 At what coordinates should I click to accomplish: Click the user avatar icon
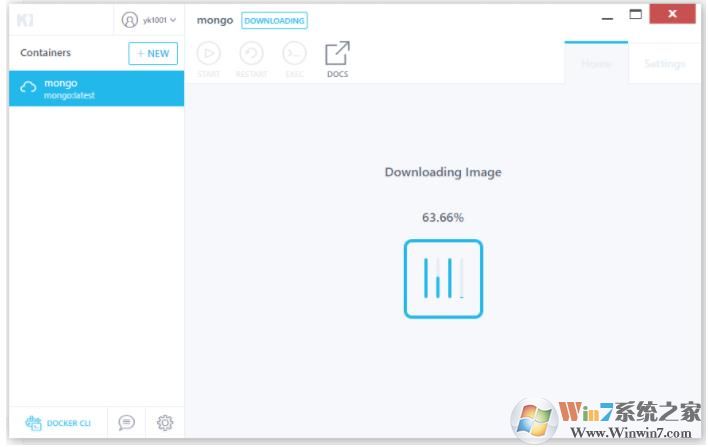tap(130, 20)
